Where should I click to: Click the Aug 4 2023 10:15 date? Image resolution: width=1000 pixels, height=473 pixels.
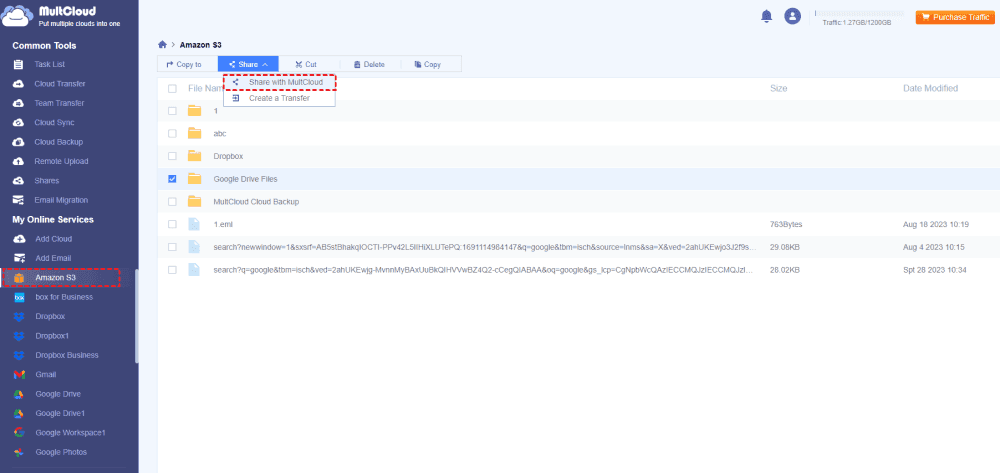point(934,247)
